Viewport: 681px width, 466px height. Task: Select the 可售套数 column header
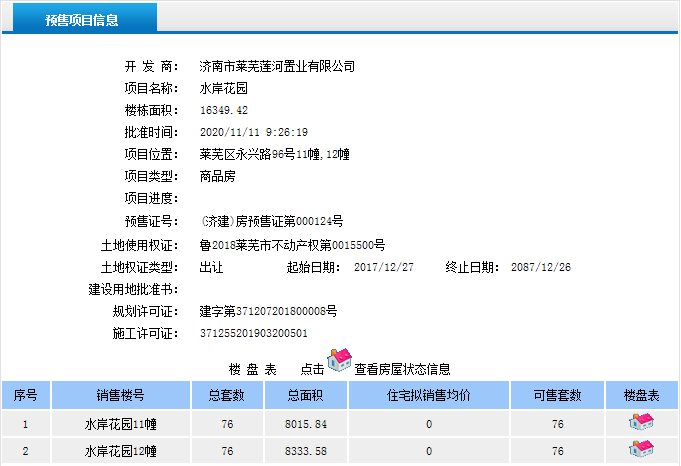click(557, 395)
